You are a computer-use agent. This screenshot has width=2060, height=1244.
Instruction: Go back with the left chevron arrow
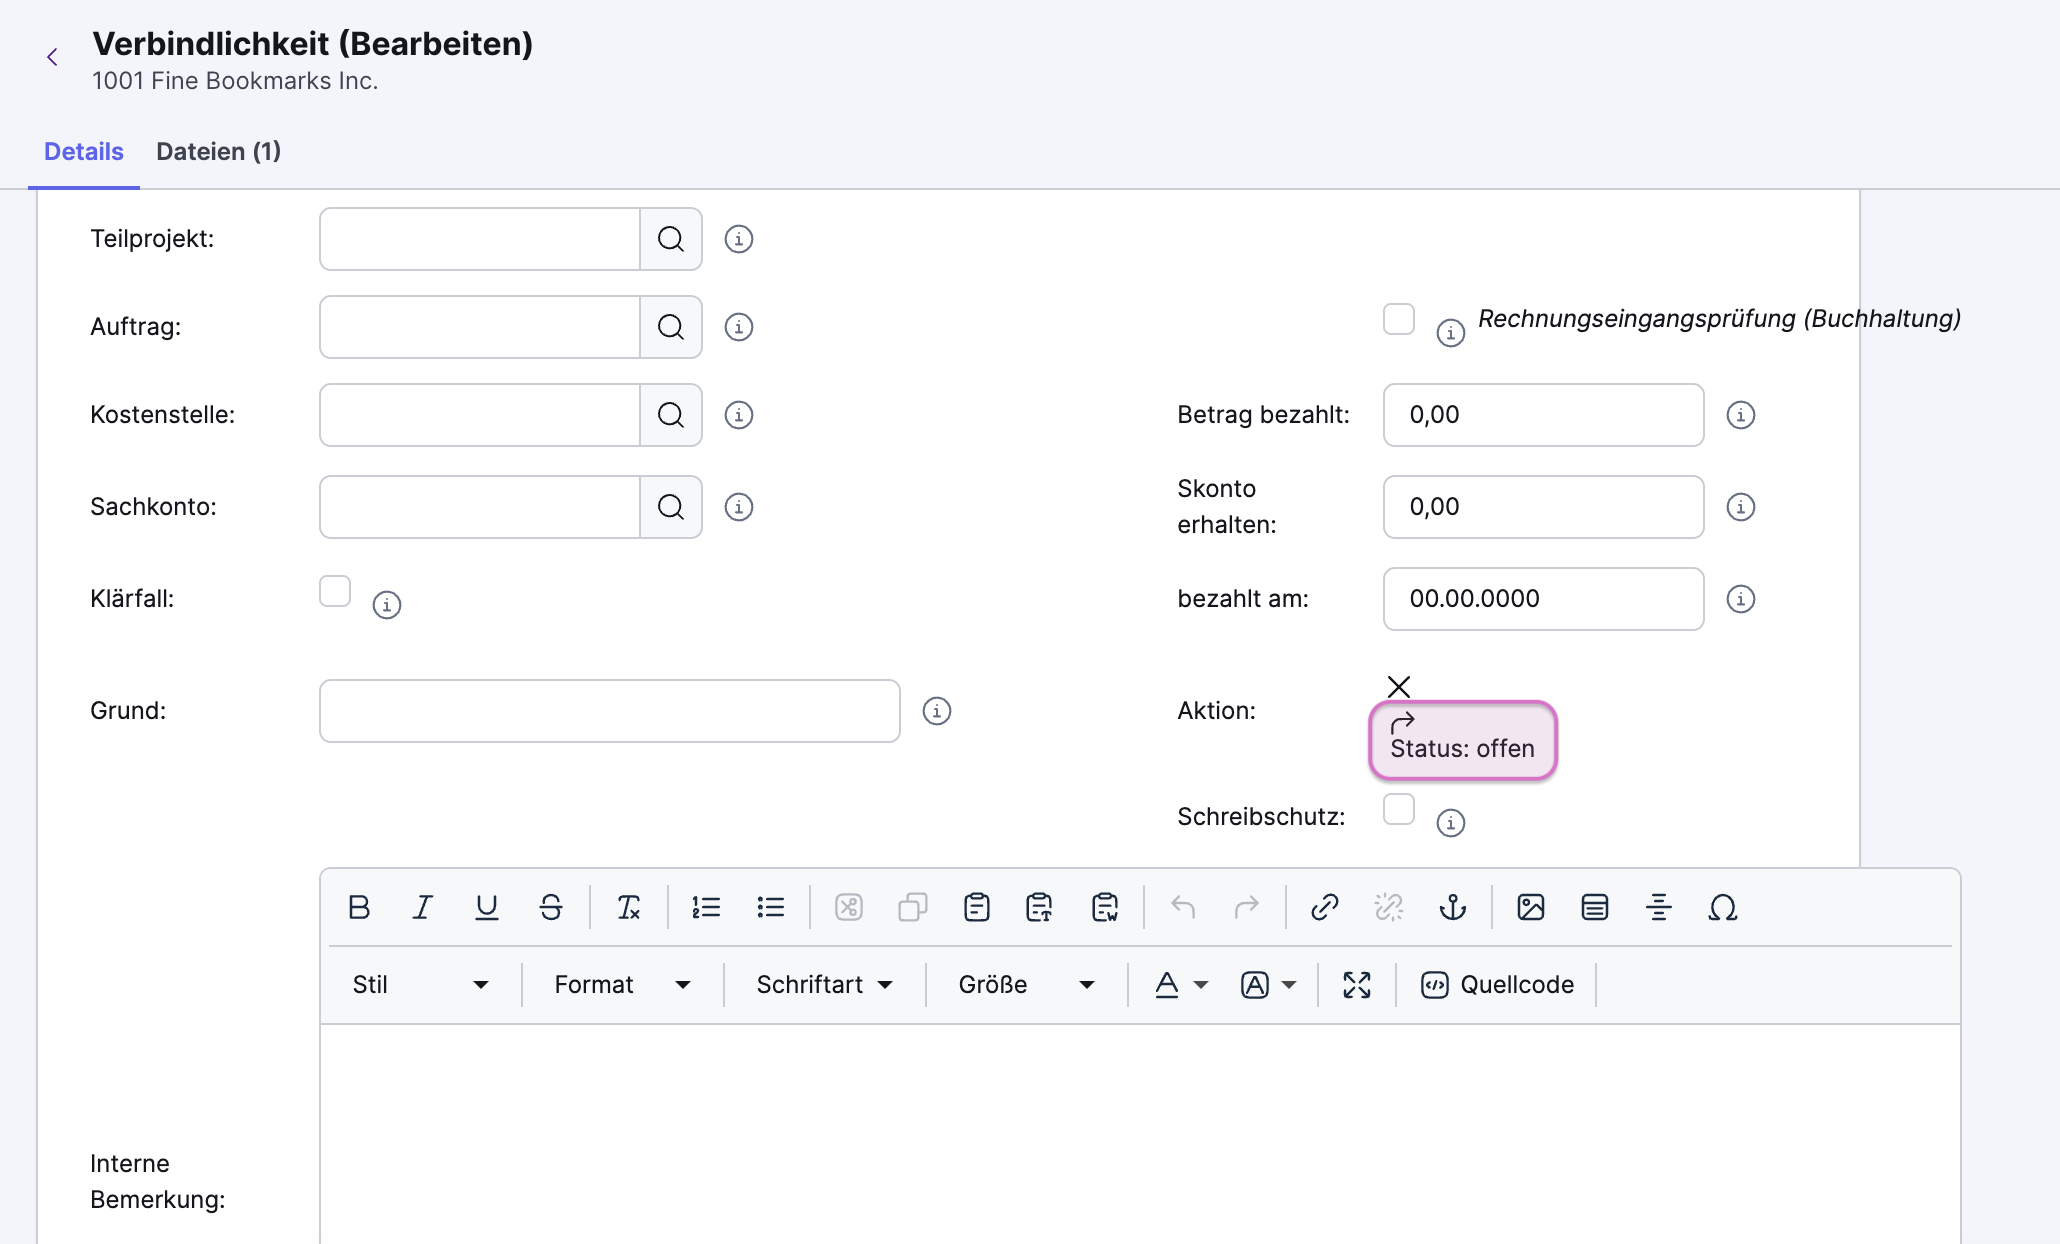(x=52, y=57)
